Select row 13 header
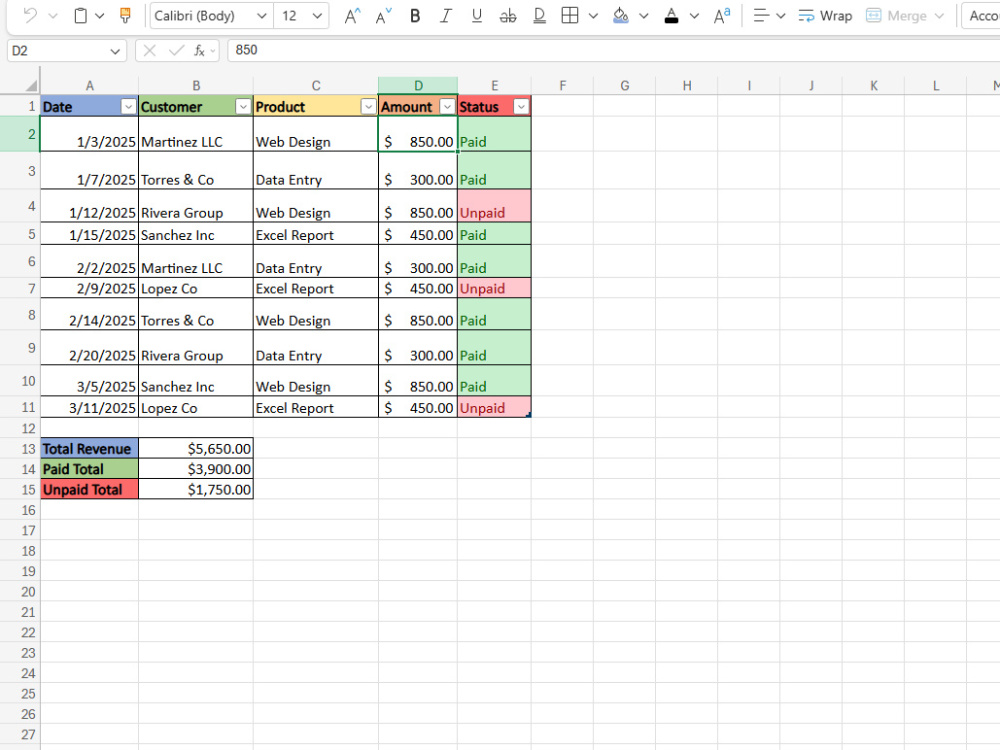The height and width of the screenshot is (750, 1000). coord(20,448)
